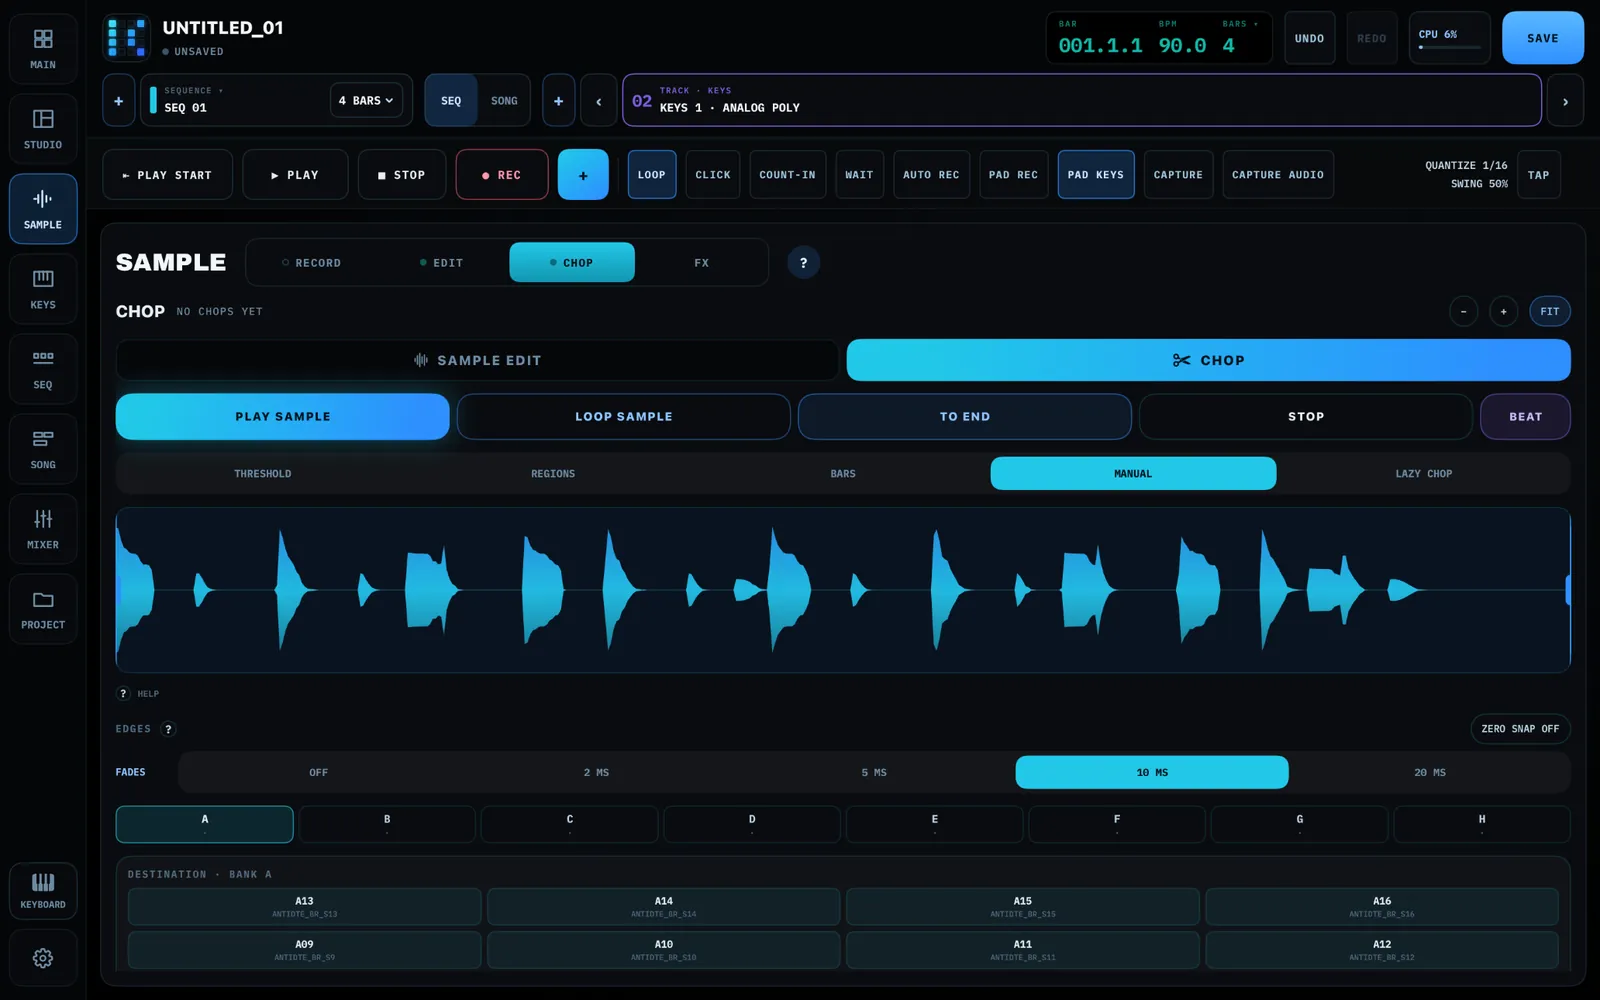Open settings gear in sidebar
The width and height of the screenshot is (1600, 1000).
[x=43, y=958]
